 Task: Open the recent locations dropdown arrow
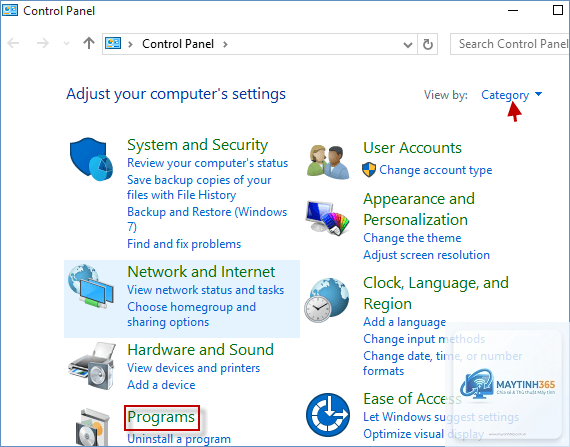point(66,44)
